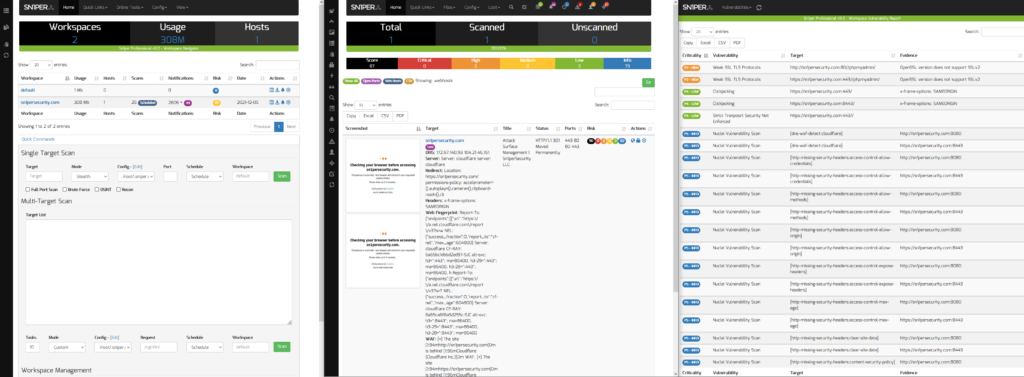Open the hamburger menu icon in the left sidebar
The image size is (1024, 377).
pyautogui.click(x=6, y=10)
